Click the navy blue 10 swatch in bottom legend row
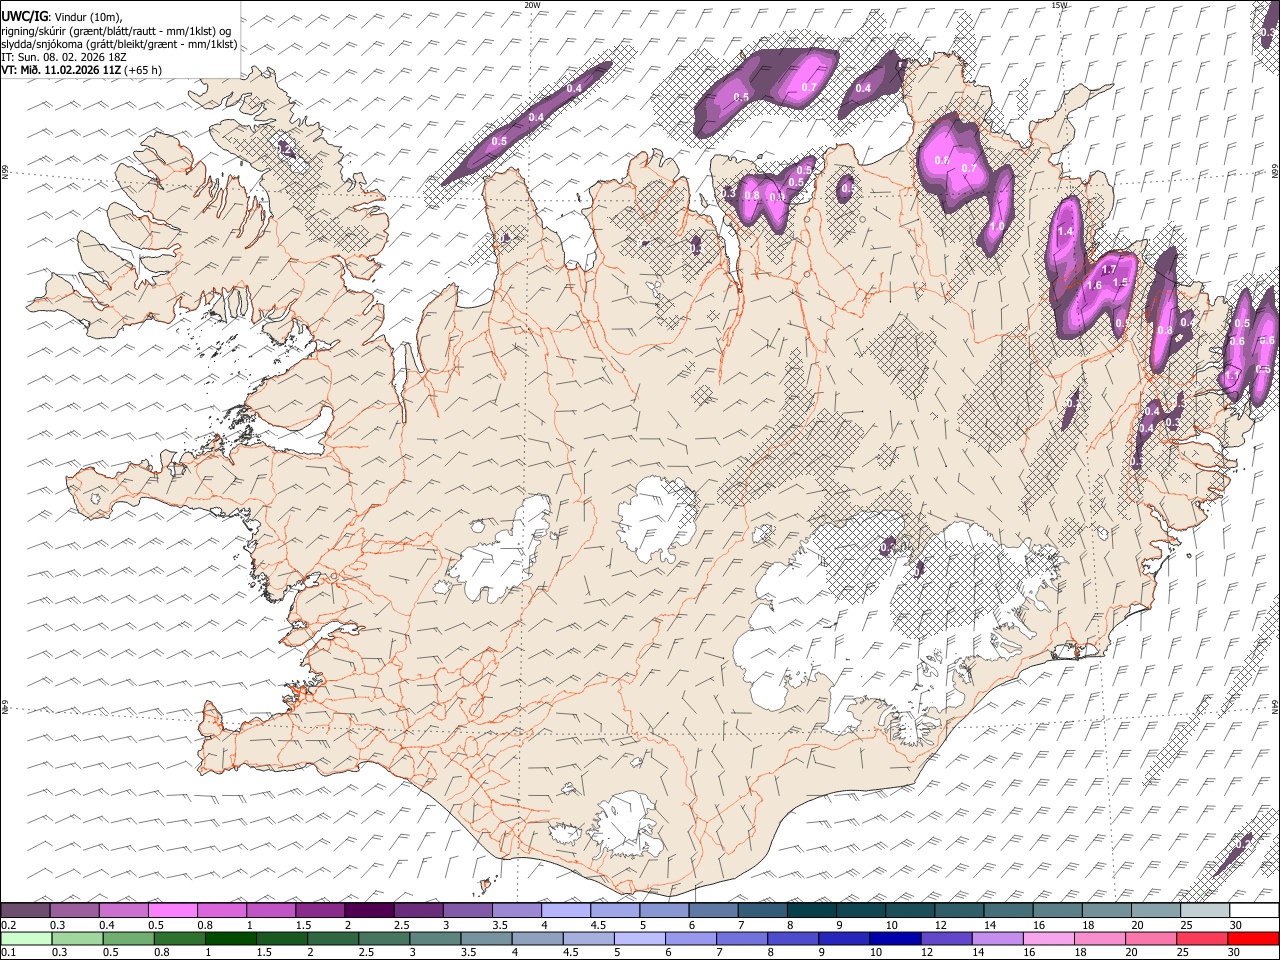The height and width of the screenshot is (960, 1280). click(x=895, y=938)
